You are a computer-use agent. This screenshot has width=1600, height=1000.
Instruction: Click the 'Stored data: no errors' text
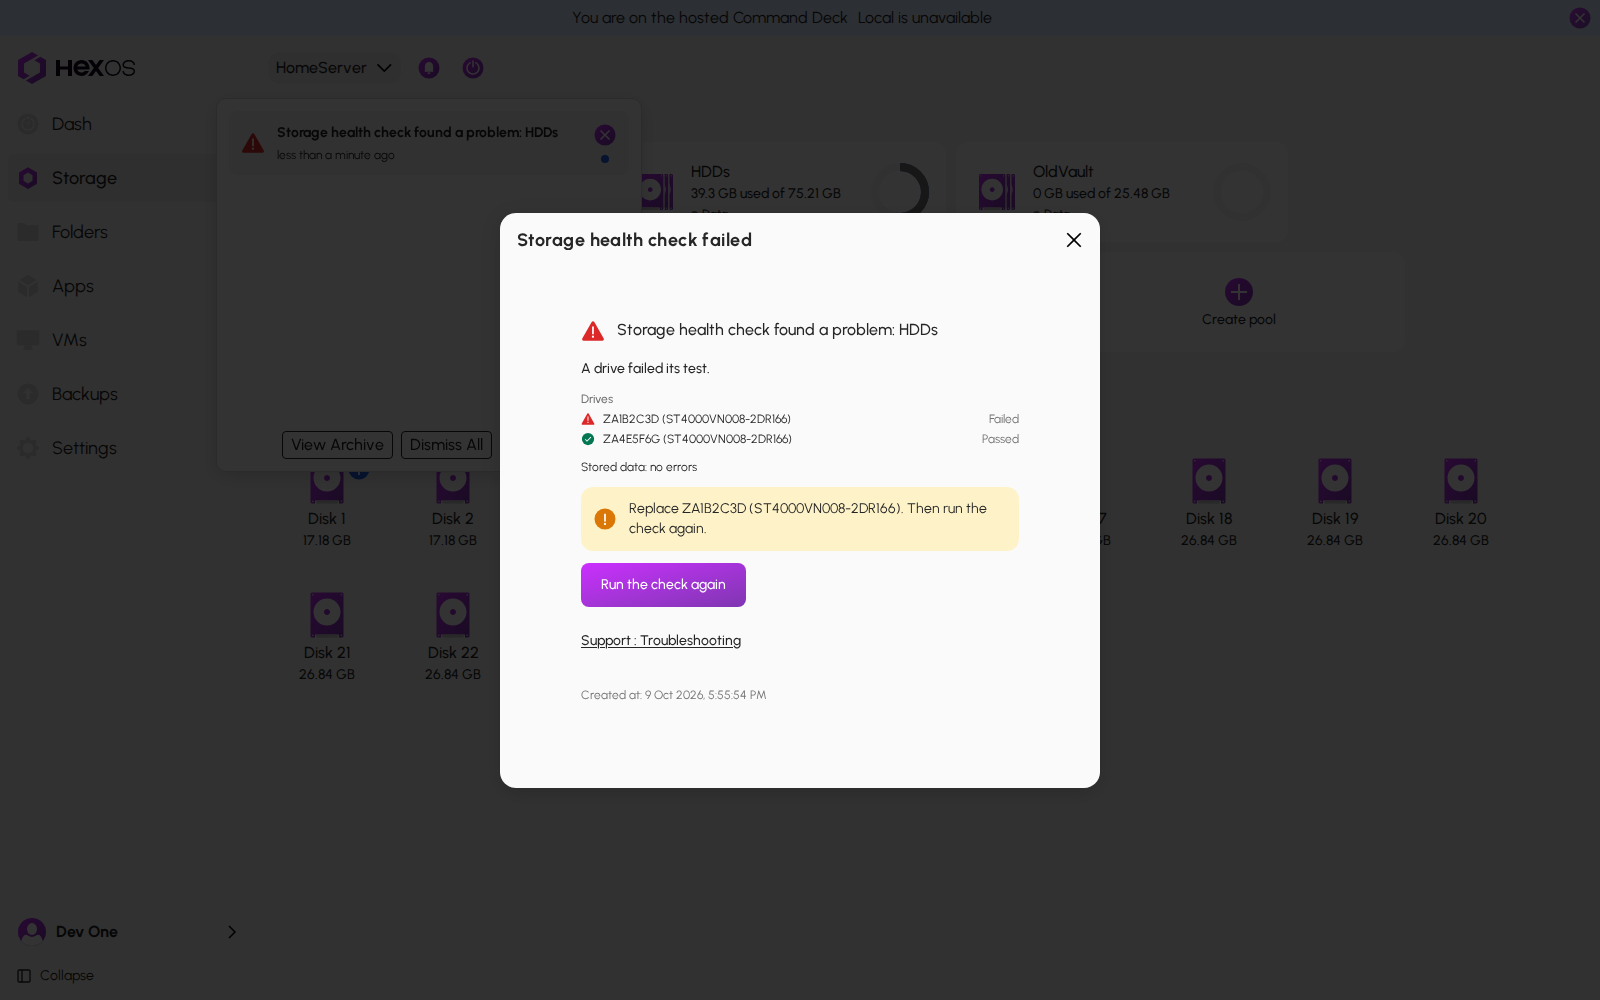click(639, 467)
